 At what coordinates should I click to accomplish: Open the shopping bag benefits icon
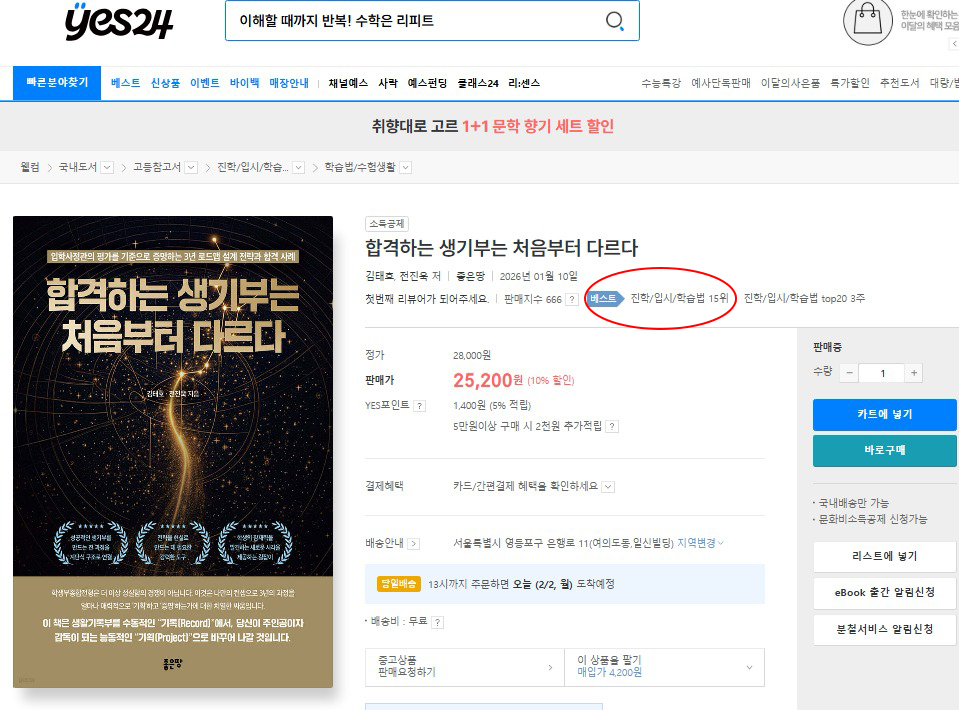pos(867,22)
